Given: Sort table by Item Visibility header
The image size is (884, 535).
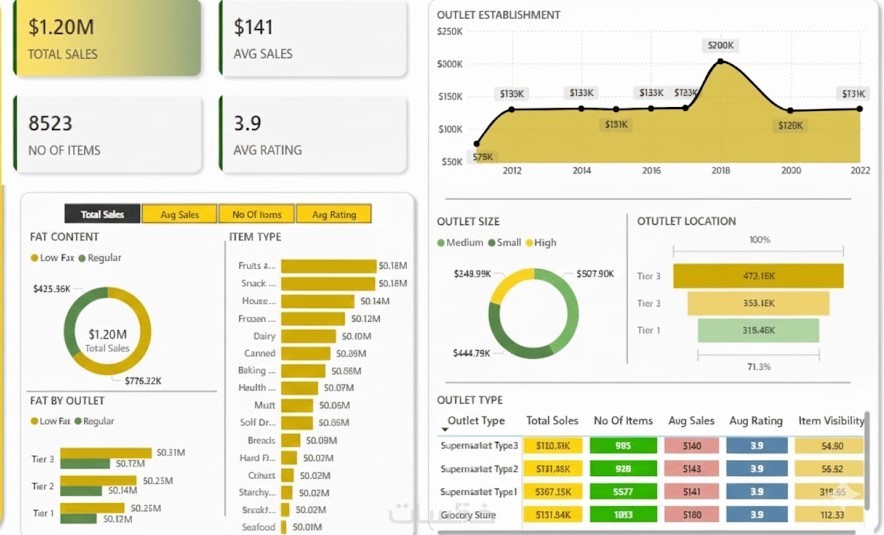Looking at the screenshot, I should pyautogui.click(x=831, y=421).
